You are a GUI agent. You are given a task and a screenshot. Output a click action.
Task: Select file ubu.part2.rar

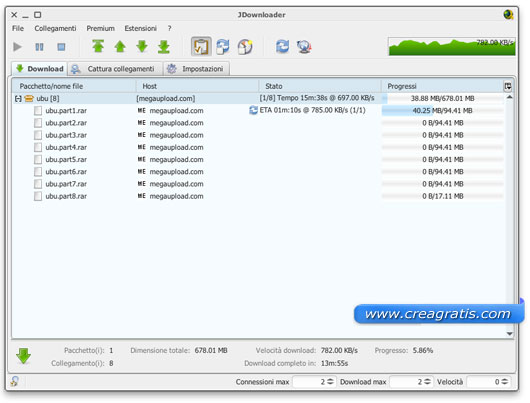pos(66,123)
